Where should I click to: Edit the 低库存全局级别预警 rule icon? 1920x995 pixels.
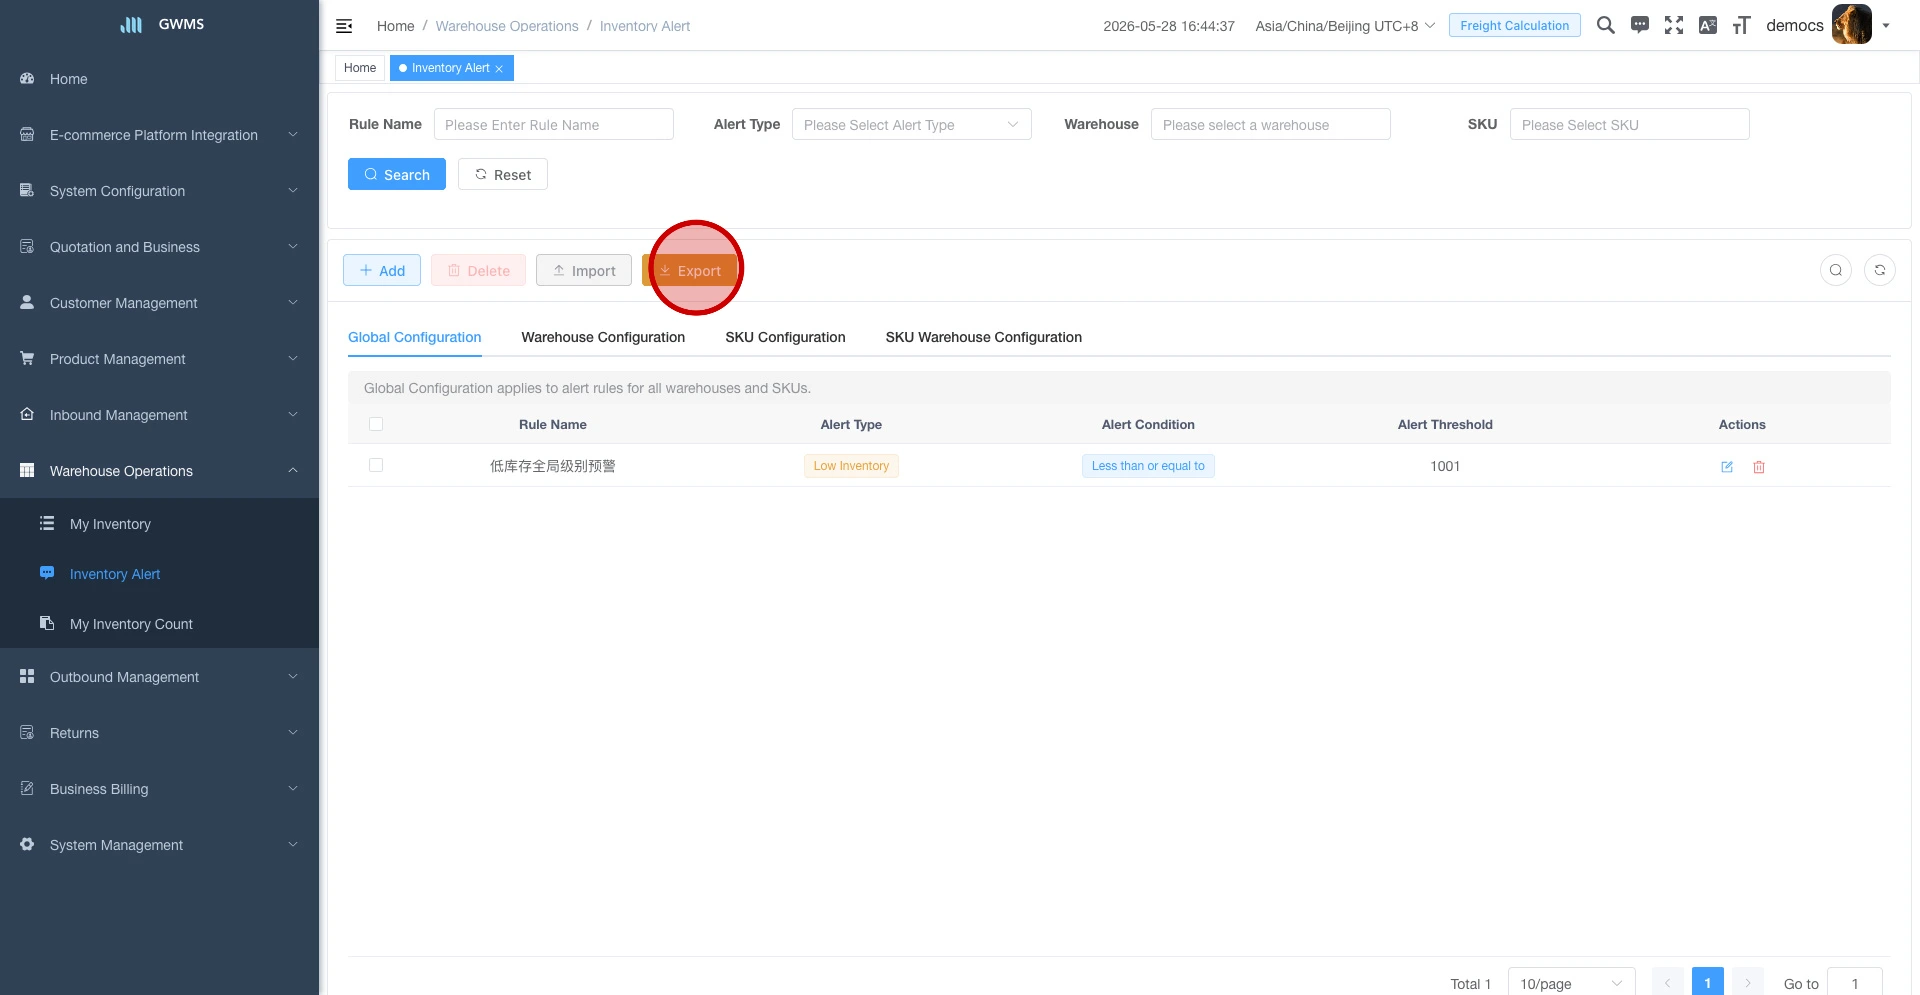[1727, 467]
